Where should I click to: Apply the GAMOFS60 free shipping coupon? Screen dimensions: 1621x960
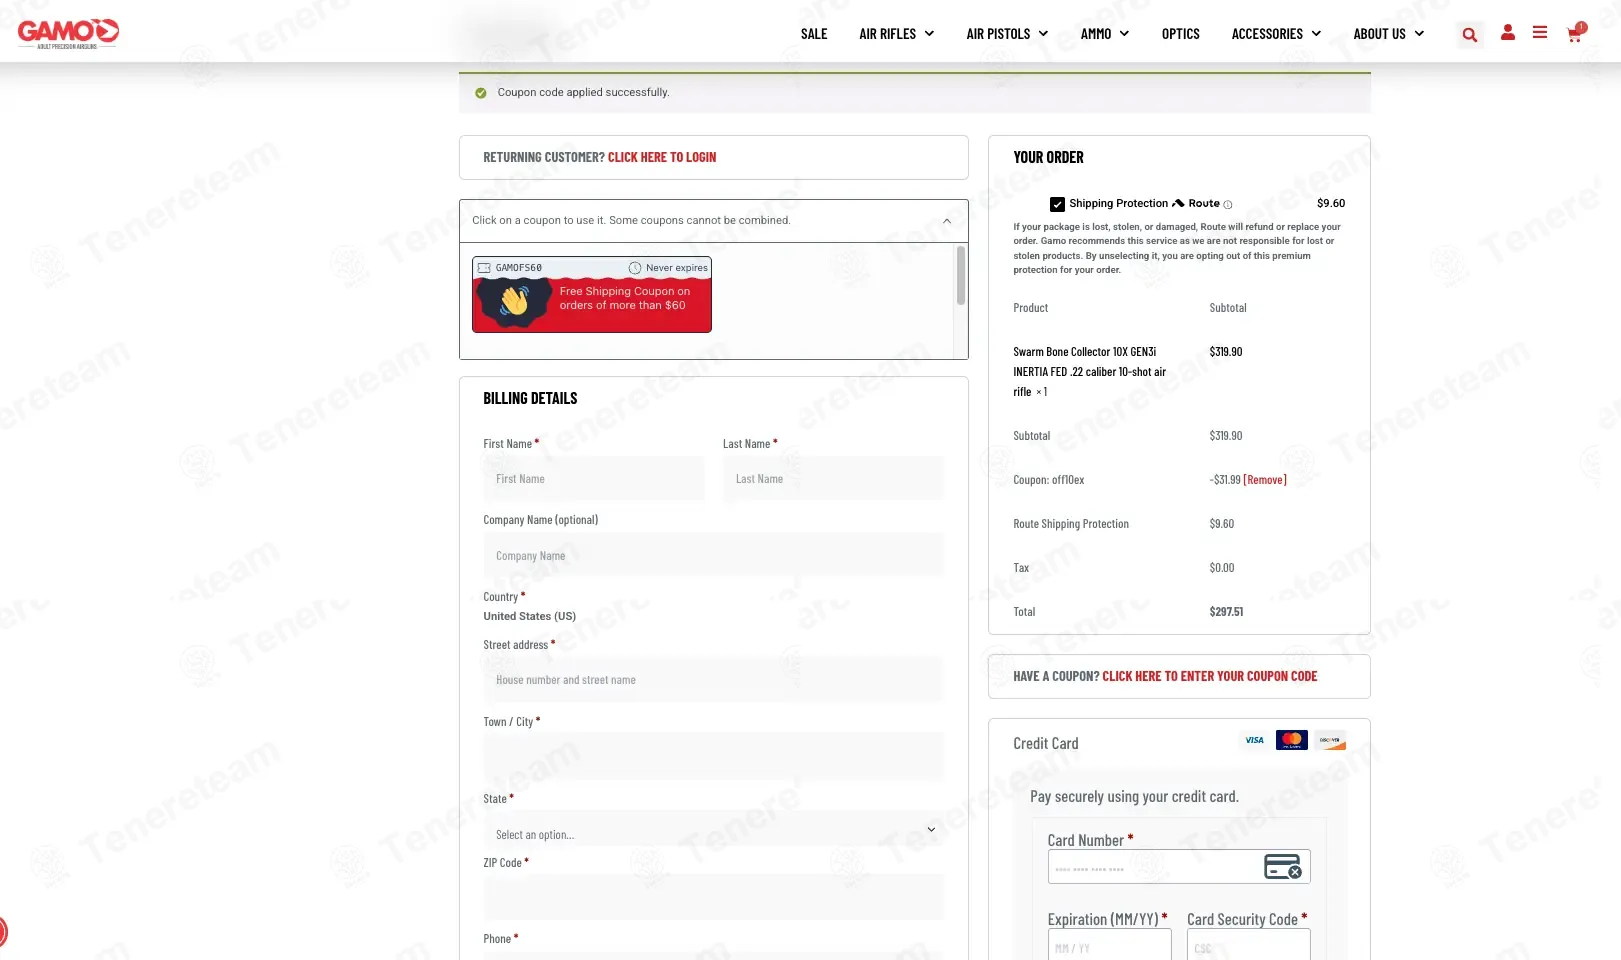[x=592, y=295]
